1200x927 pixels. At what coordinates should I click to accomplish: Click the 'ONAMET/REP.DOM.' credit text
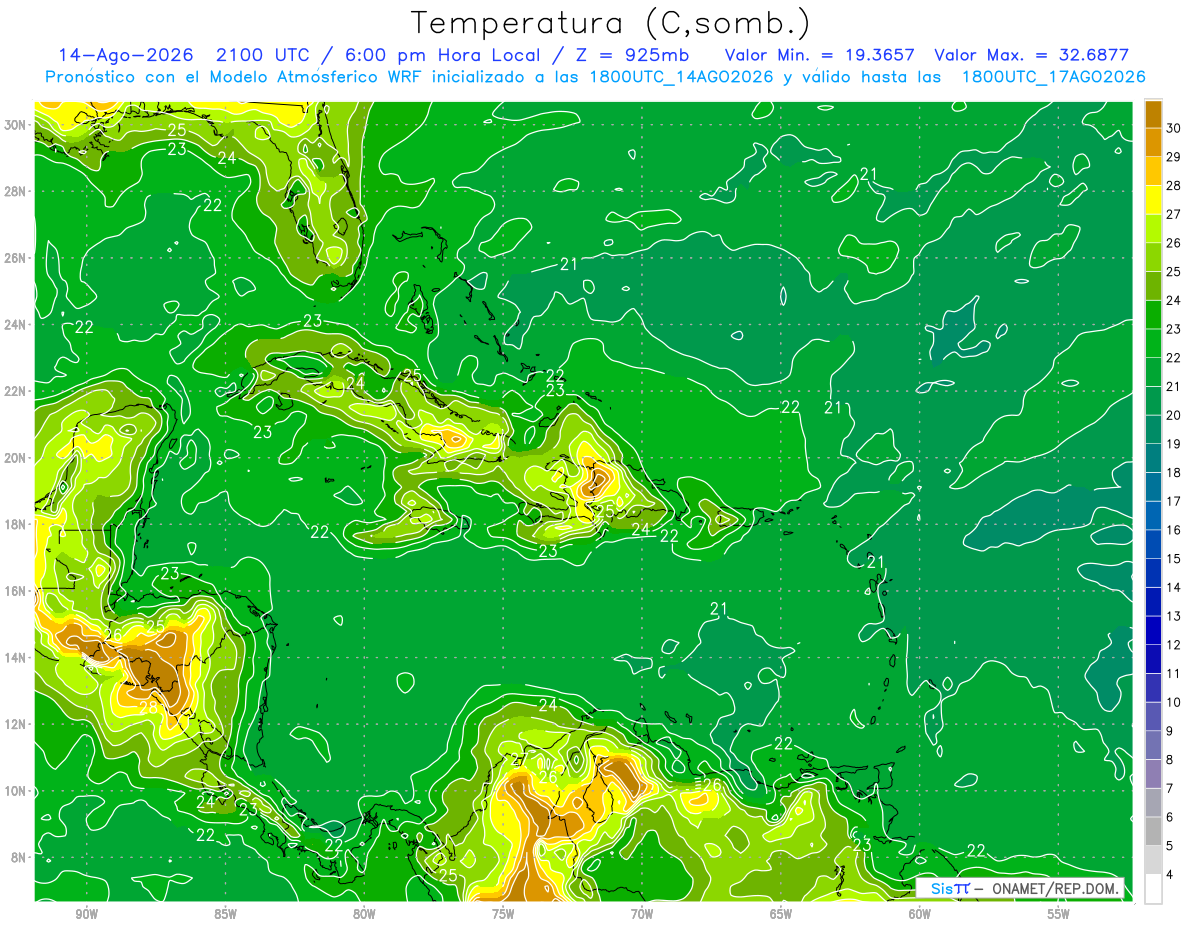(x=1055, y=889)
